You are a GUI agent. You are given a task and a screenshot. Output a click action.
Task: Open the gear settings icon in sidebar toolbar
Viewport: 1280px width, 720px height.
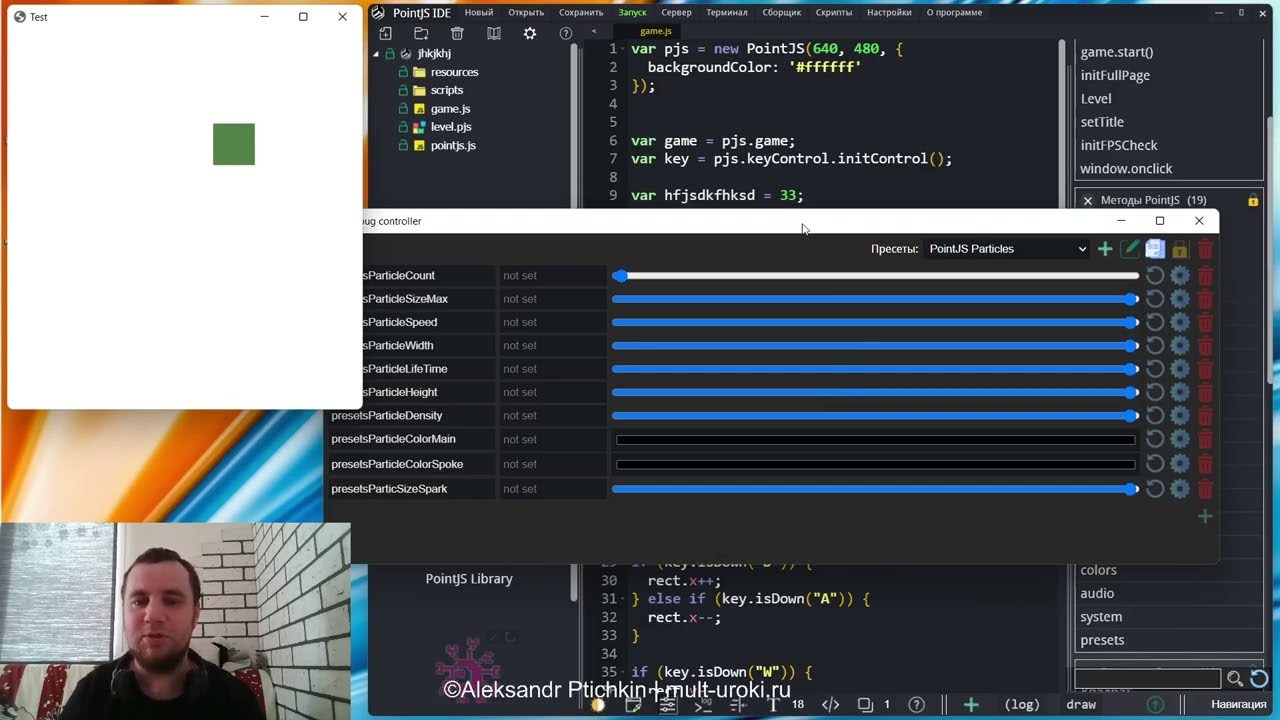(x=530, y=33)
